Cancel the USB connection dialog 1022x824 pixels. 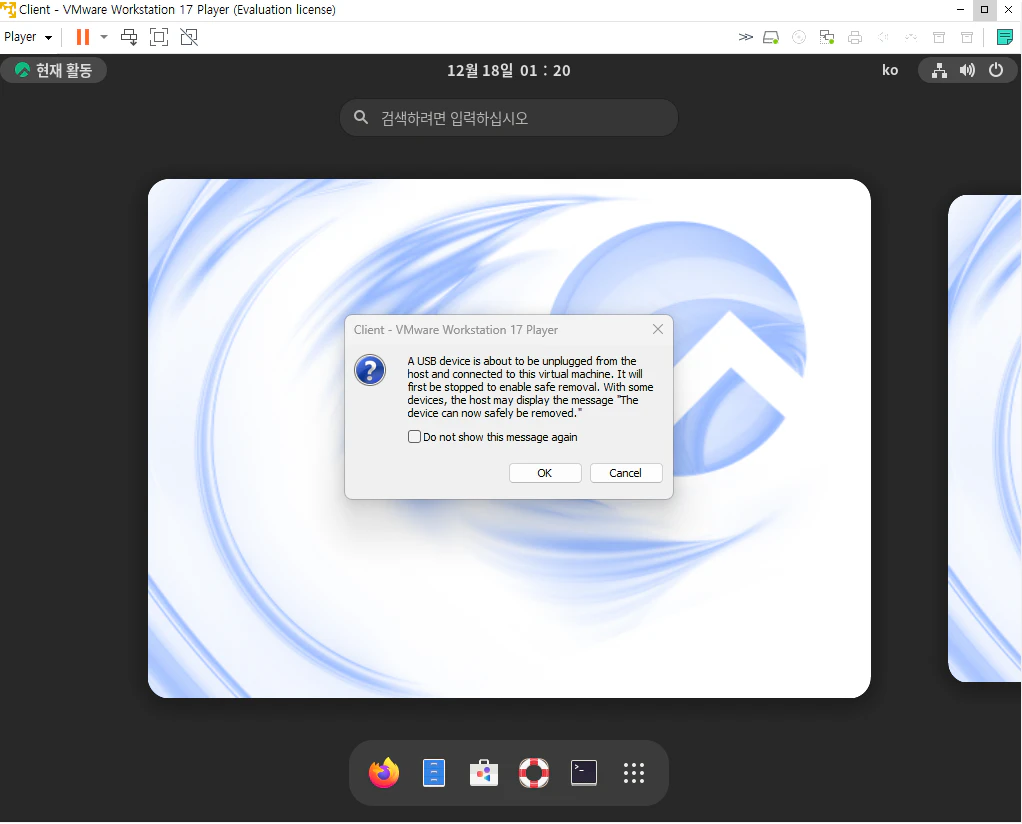coord(626,473)
